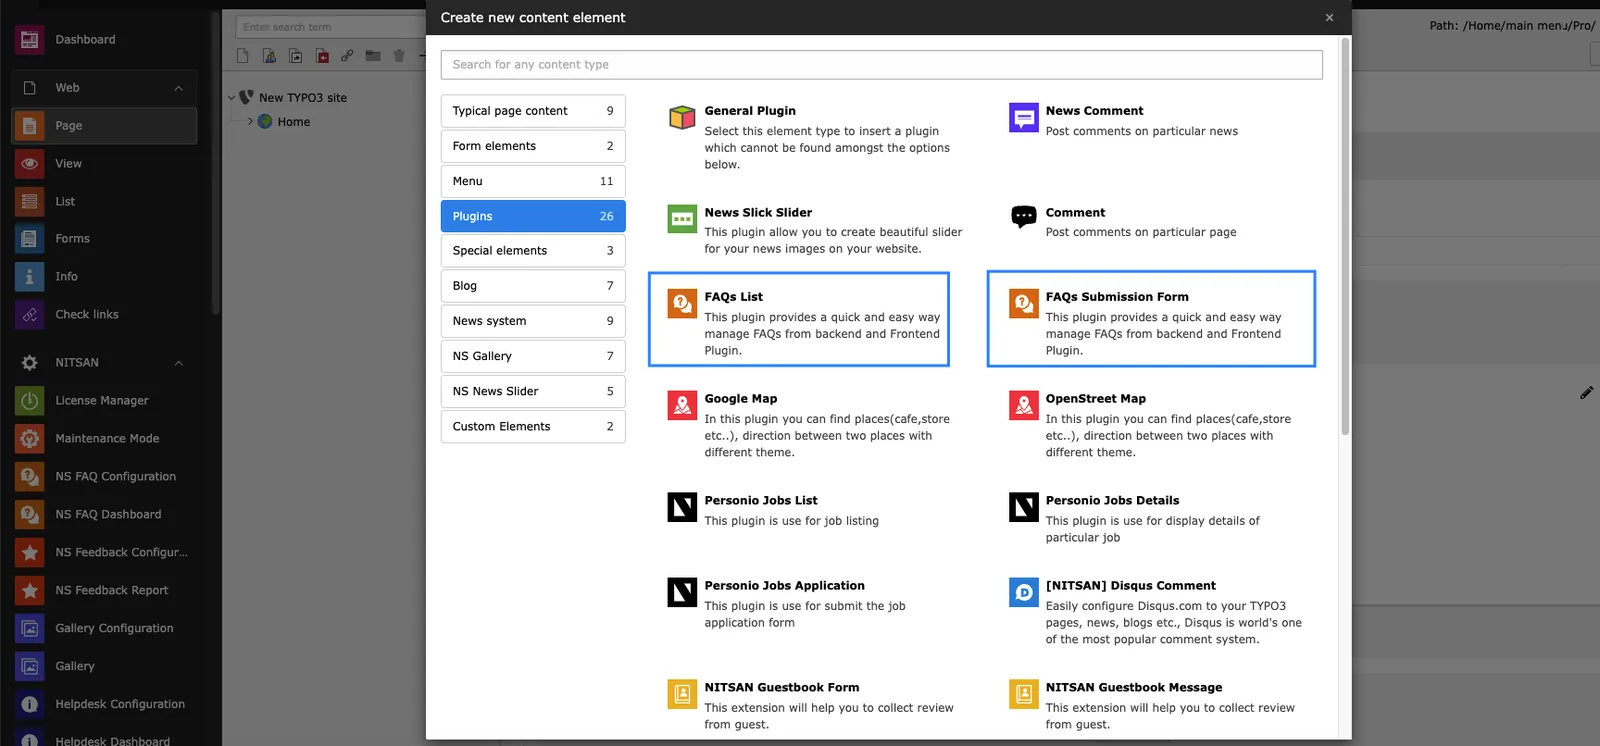1600x746 pixels.
Task: Open the News system tab
Action: [533, 321]
